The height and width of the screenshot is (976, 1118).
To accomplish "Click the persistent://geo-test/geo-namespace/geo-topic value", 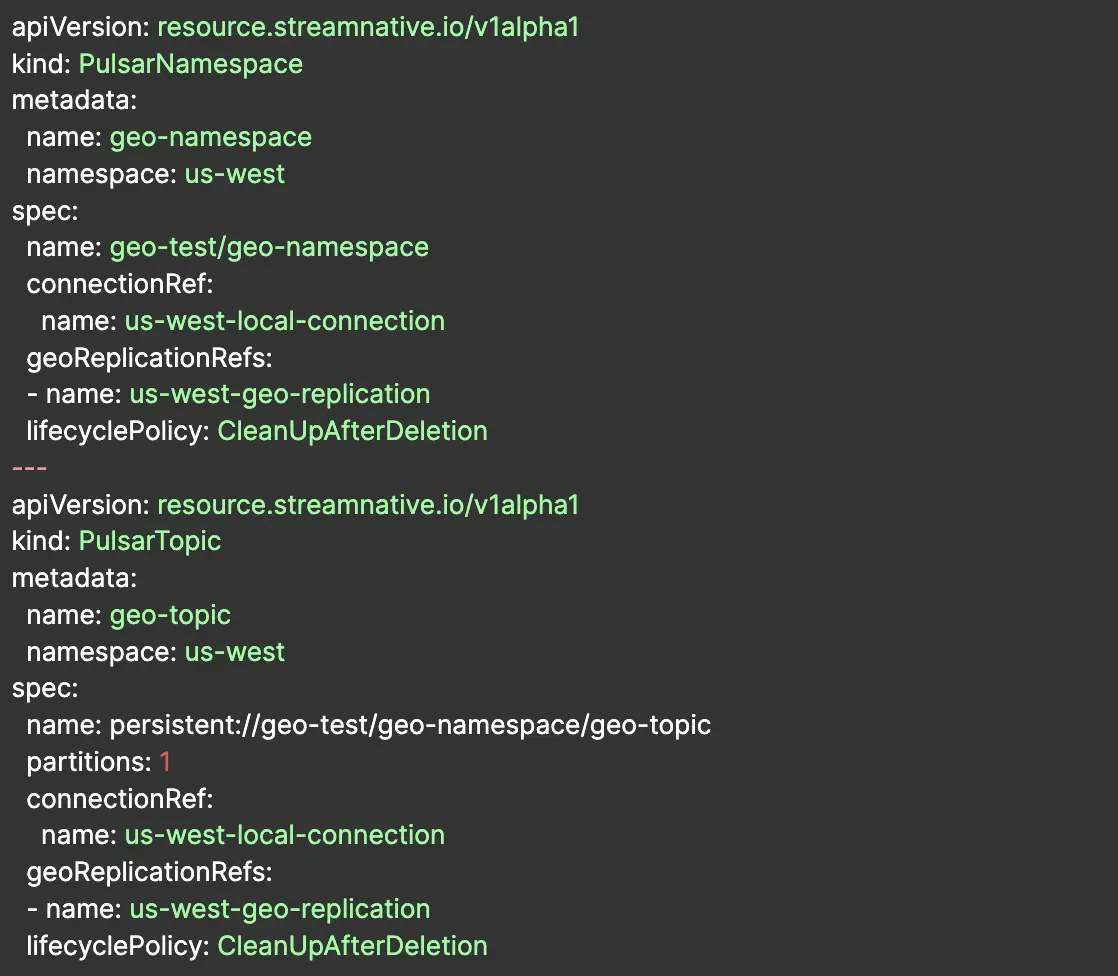I will (x=410, y=725).
